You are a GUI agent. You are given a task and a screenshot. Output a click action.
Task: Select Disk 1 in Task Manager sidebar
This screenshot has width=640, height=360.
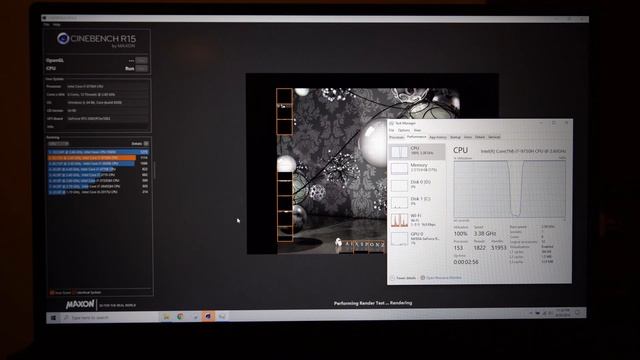(417, 202)
